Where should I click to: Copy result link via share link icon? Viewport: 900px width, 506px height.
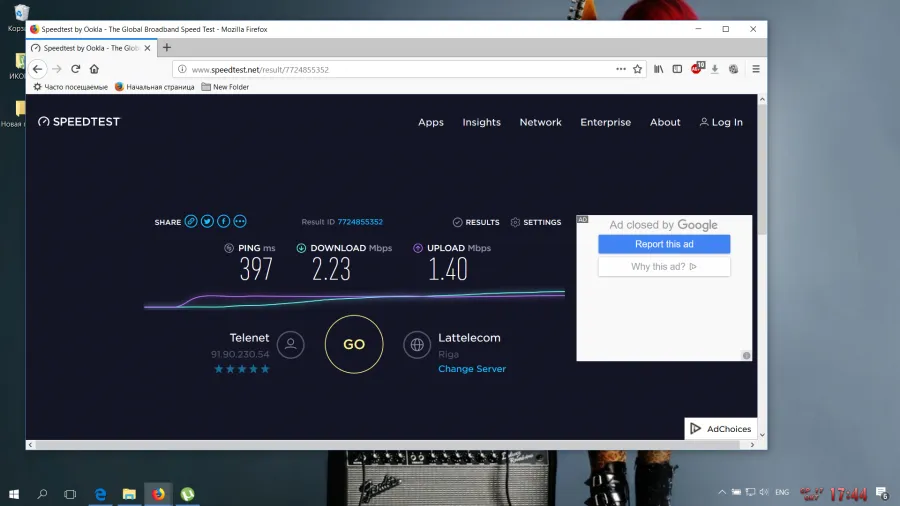(x=191, y=221)
